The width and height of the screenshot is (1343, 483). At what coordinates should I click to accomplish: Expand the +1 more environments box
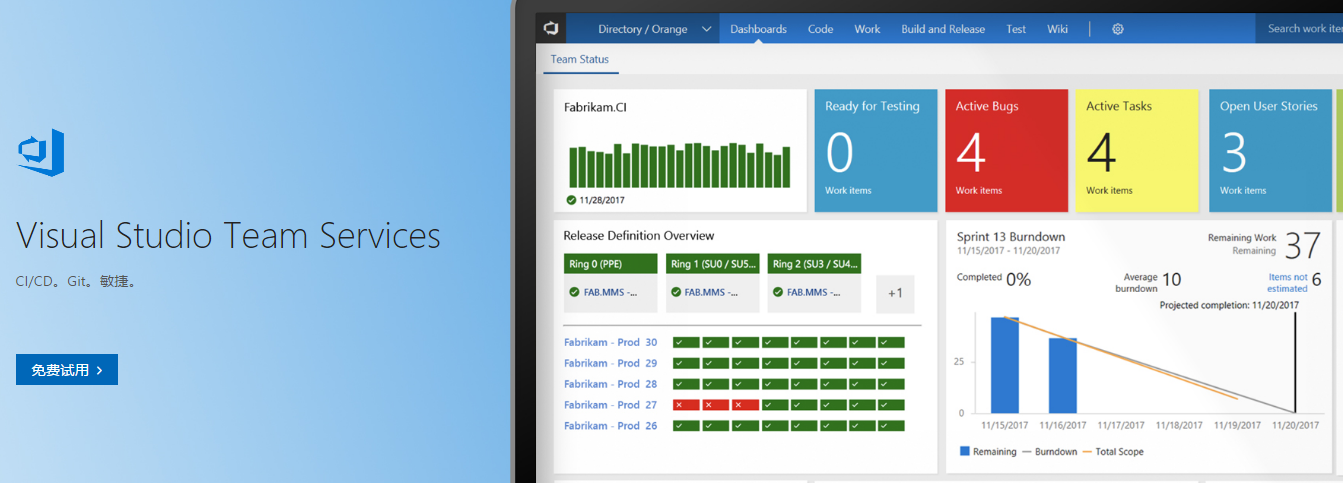click(895, 294)
